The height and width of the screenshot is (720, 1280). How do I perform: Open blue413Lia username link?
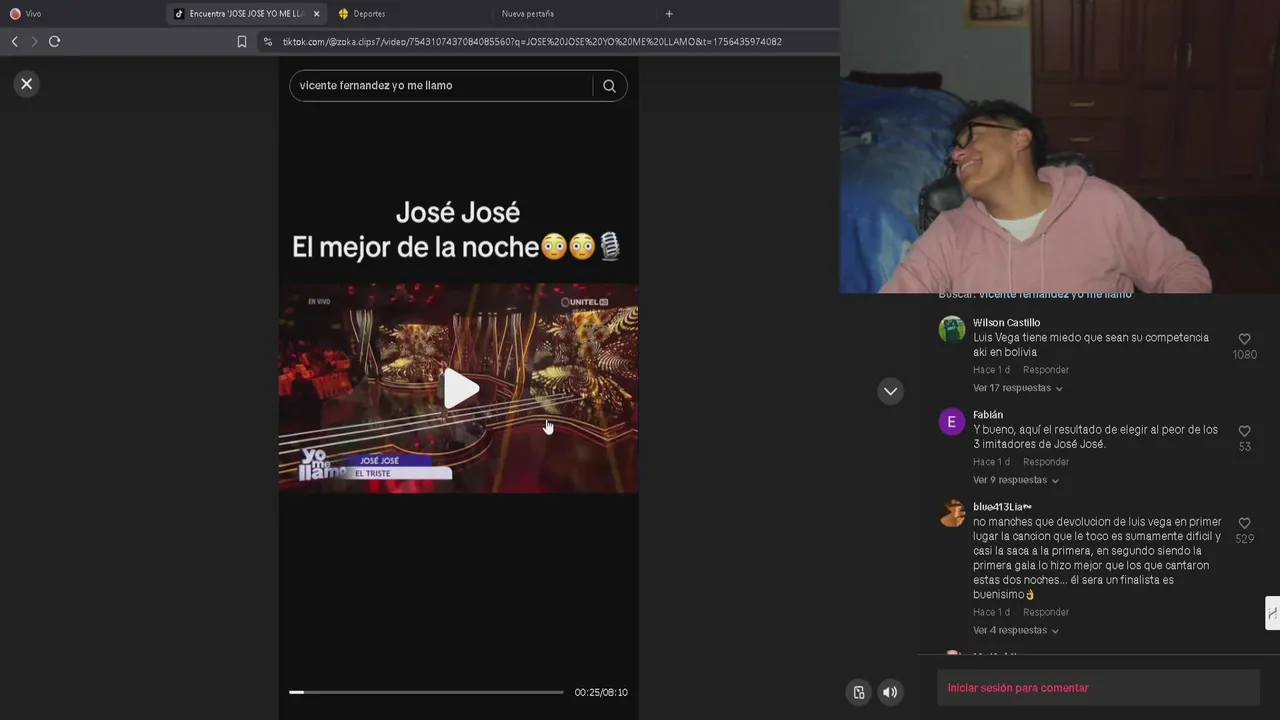pyautogui.click(x=1002, y=507)
